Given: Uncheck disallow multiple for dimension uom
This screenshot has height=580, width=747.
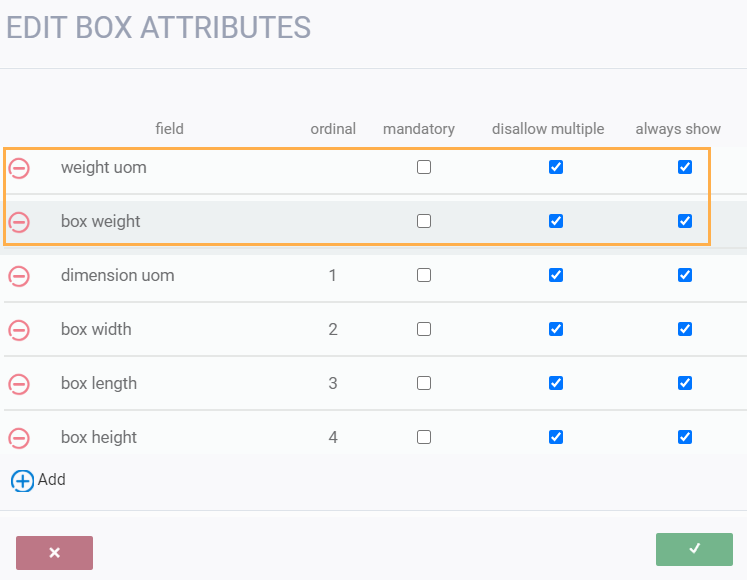Looking at the screenshot, I should coord(556,275).
